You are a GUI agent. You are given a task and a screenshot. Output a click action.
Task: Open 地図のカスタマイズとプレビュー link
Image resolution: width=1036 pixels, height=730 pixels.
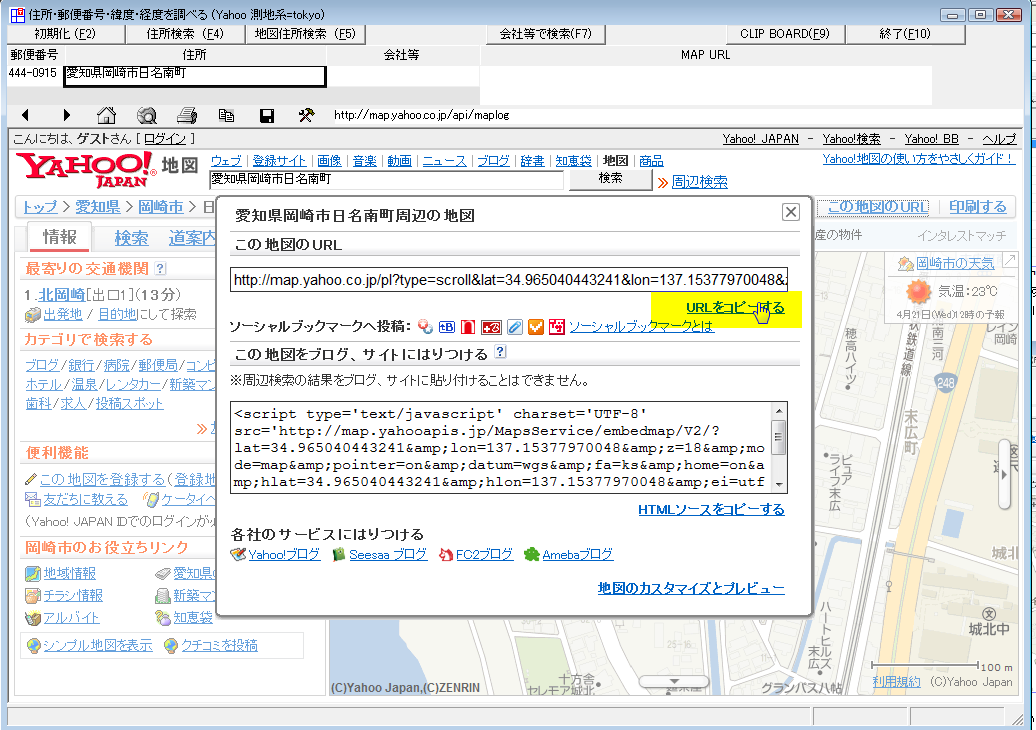click(691, 588)
